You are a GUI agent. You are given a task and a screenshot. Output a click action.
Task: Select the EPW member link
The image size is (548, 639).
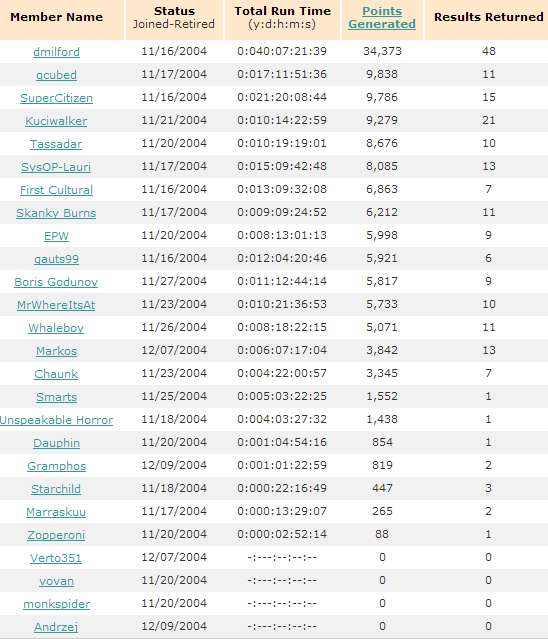pyautogui.click(x=56, y=236)
